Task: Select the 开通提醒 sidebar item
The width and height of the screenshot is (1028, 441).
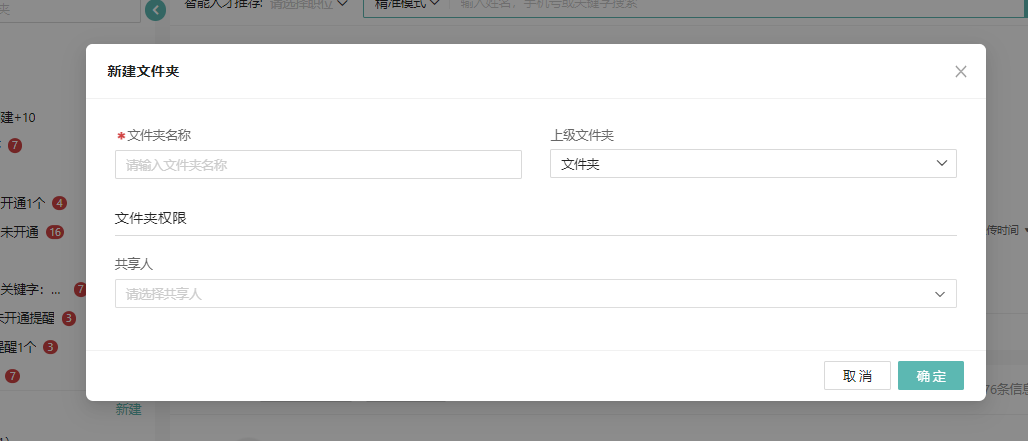Action: pos(28,319)
